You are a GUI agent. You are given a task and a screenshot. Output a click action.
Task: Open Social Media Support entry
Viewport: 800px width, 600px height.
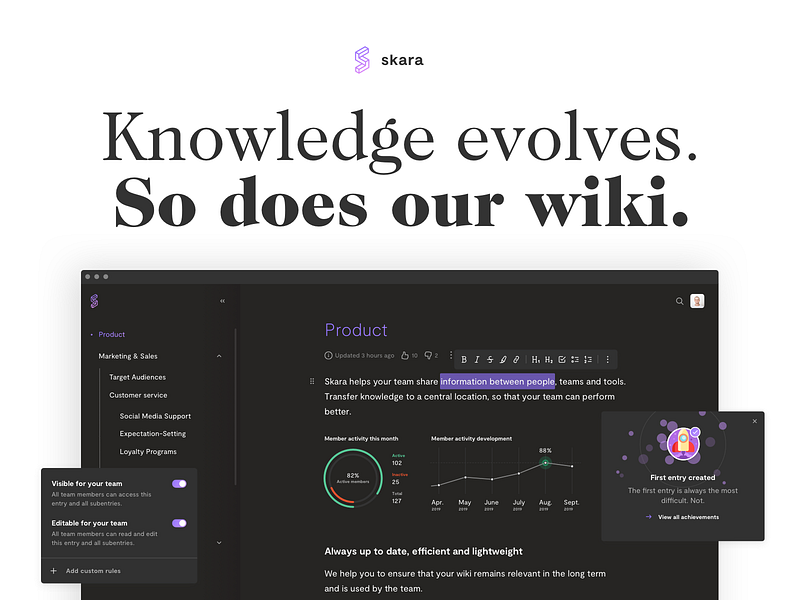click(x=155, y=416)
